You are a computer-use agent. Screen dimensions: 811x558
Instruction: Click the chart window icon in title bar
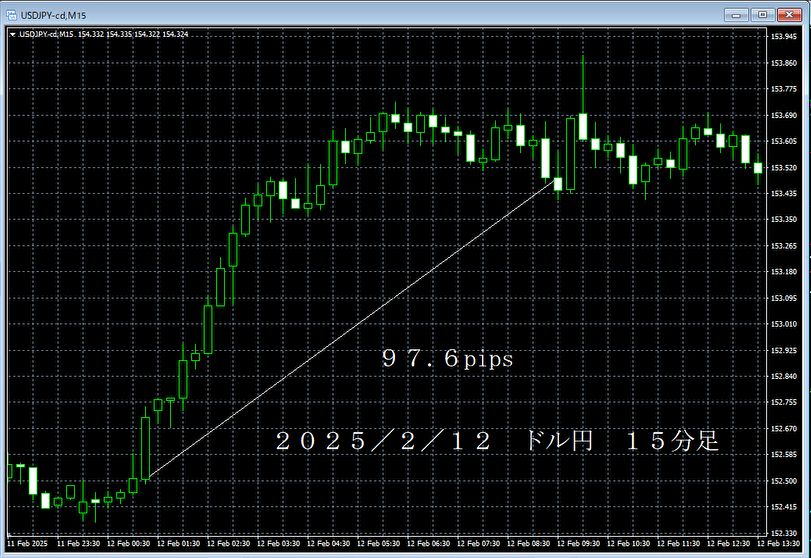tap(11, 15)
